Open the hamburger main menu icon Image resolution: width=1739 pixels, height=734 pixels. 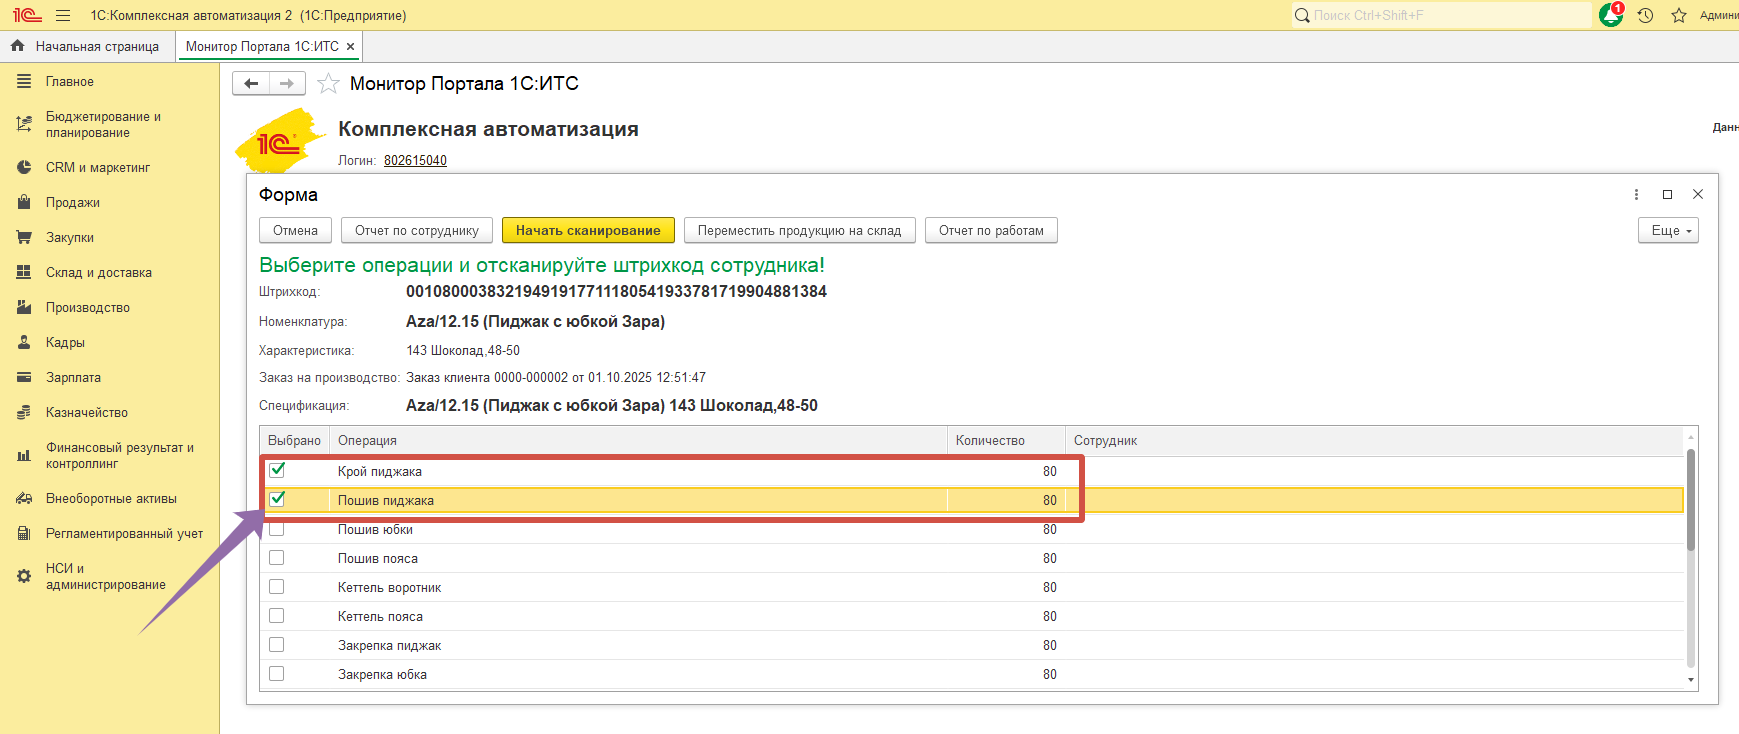[63, 16]
